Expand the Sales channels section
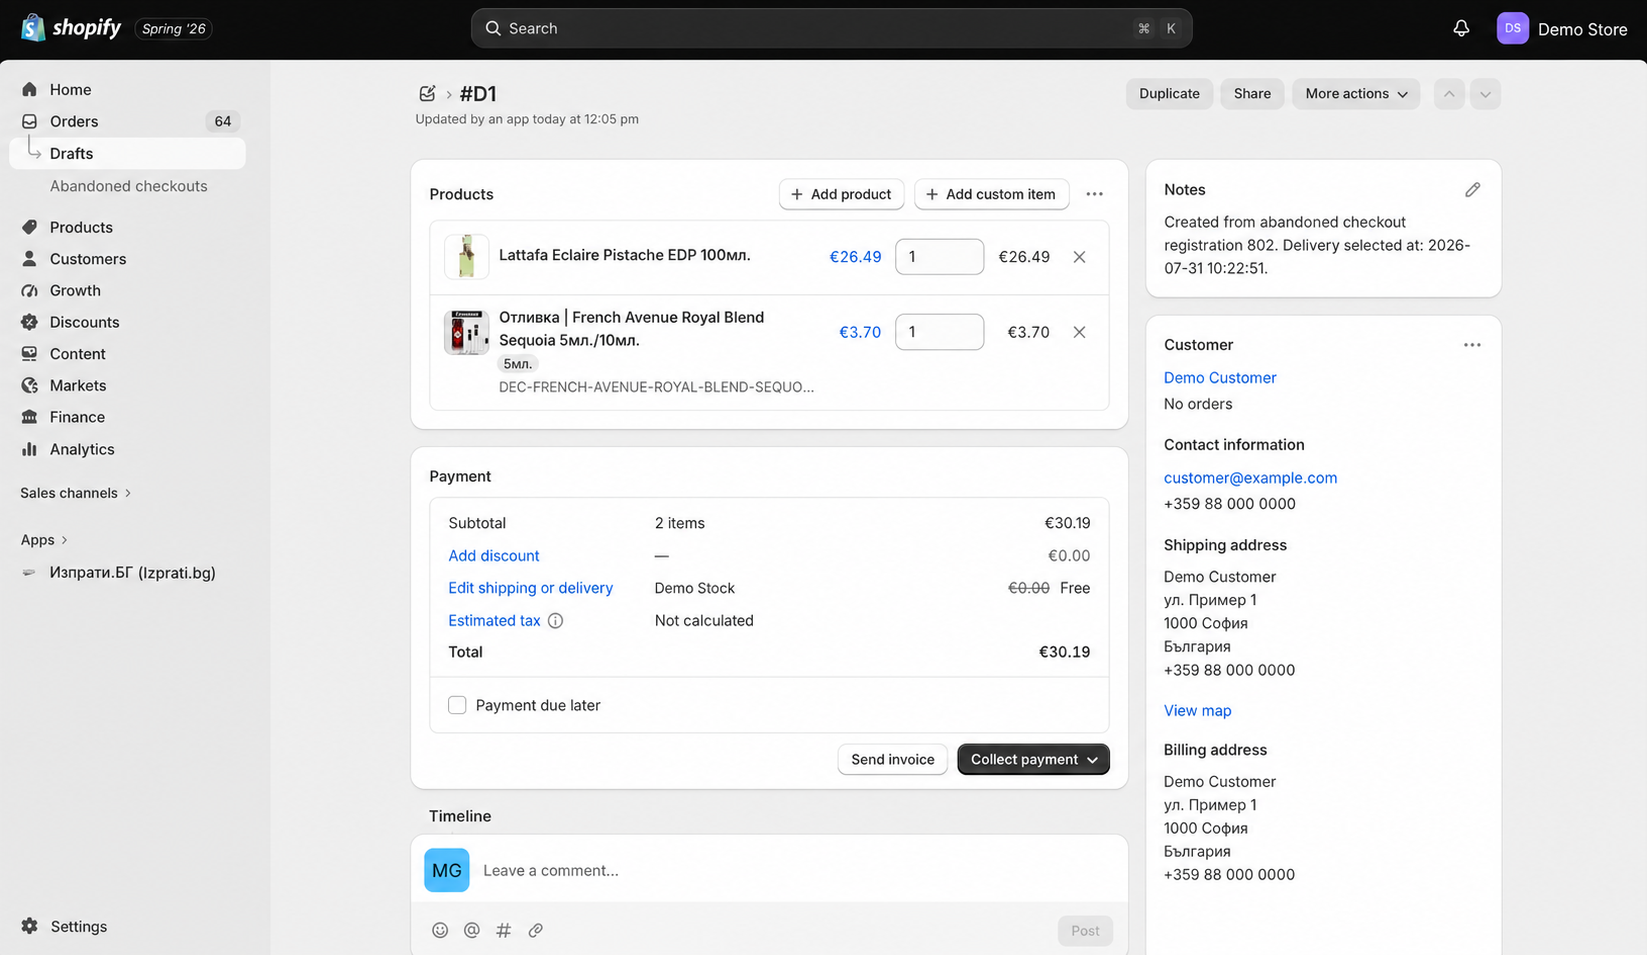1647x955 pixels. tap(76, 493)
